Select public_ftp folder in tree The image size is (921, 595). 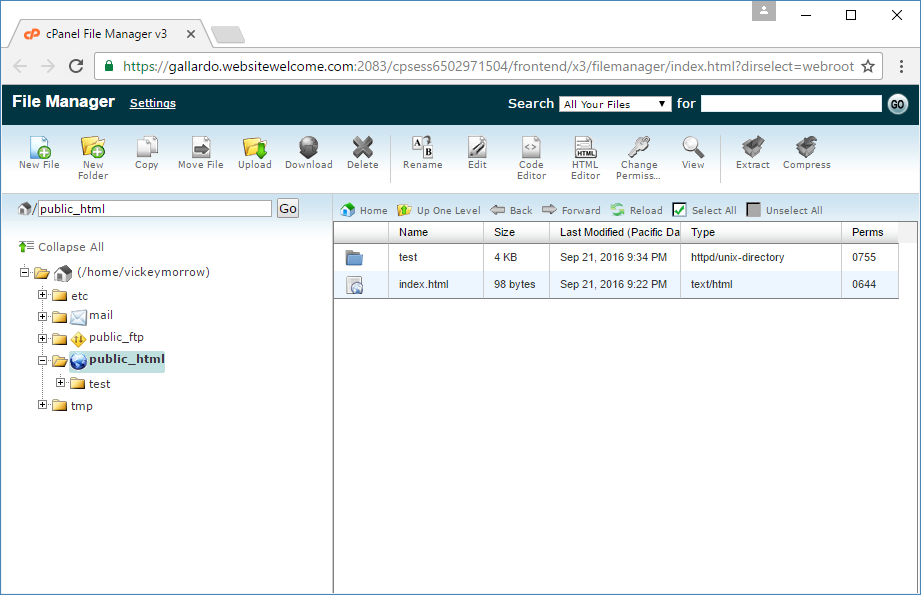tap(116, 337)
